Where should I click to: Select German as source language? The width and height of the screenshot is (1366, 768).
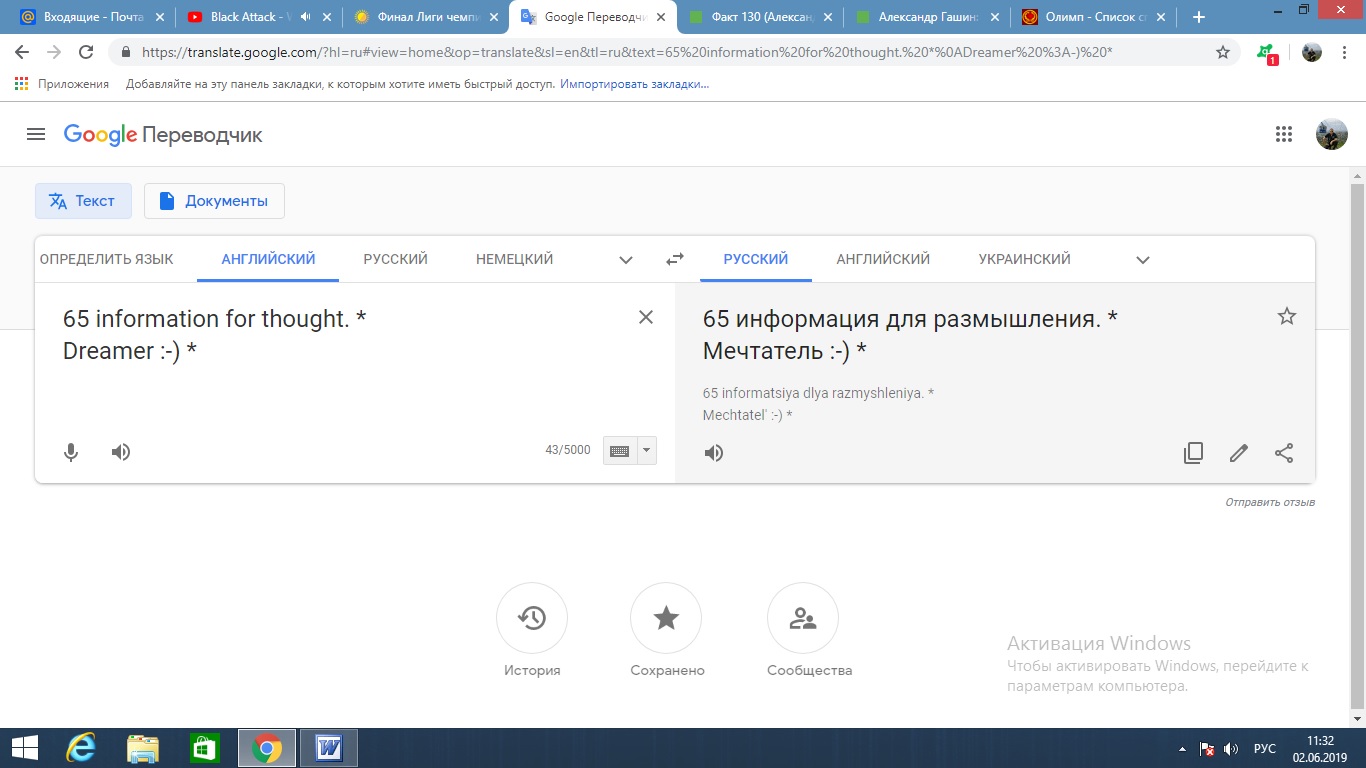514,259
